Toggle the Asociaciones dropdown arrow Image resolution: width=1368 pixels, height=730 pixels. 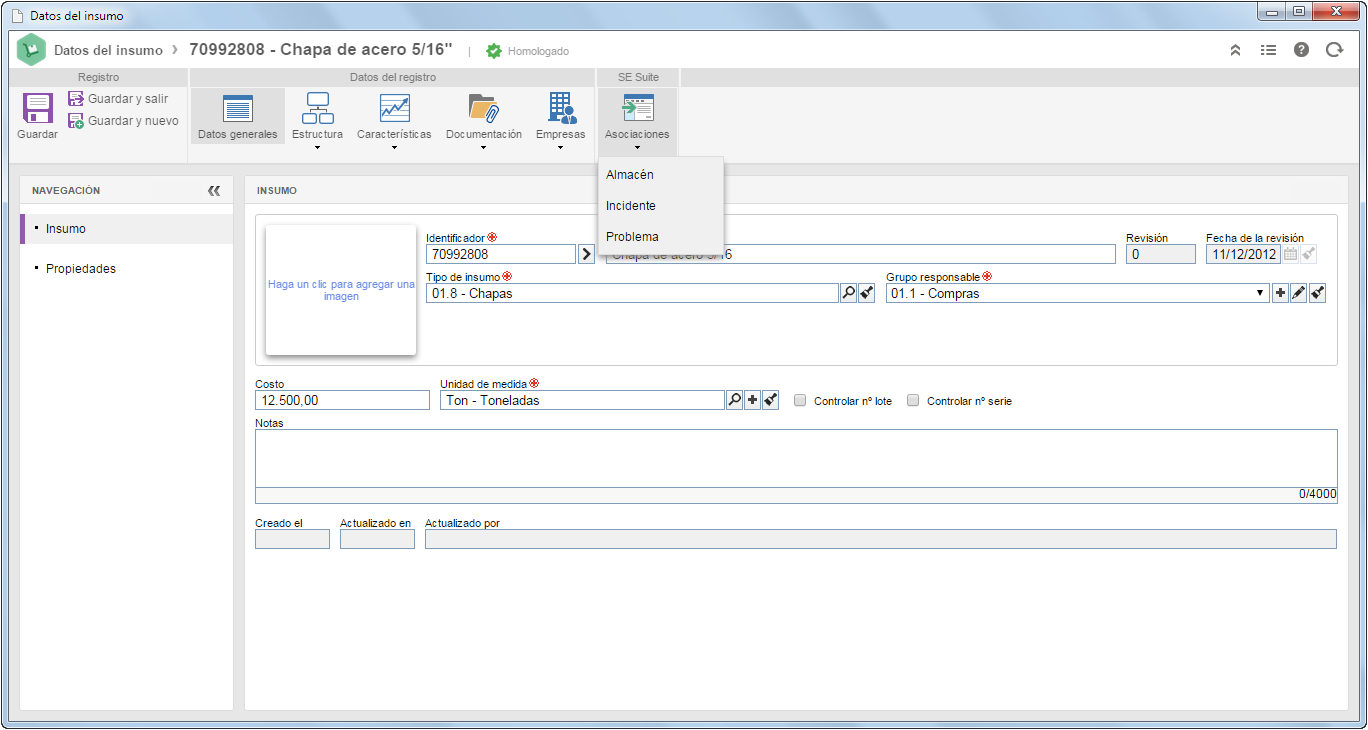637,148
